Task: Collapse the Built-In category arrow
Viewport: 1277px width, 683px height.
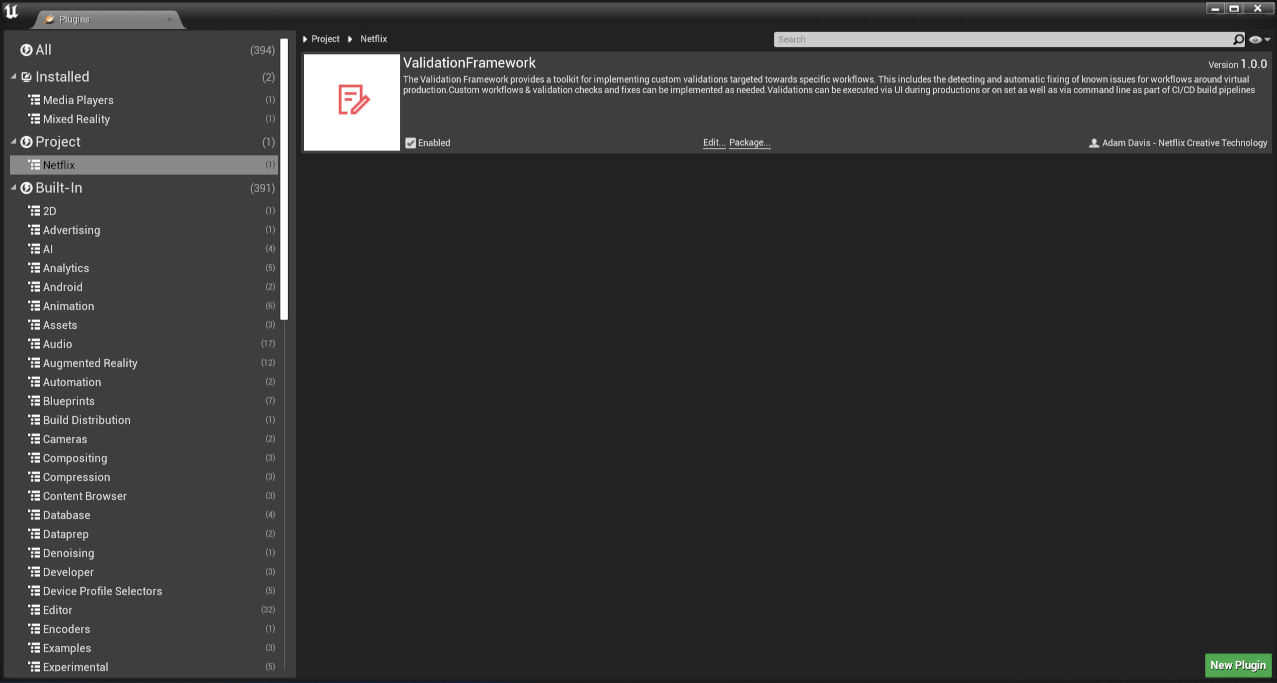Action: click(x=14, y=188)
